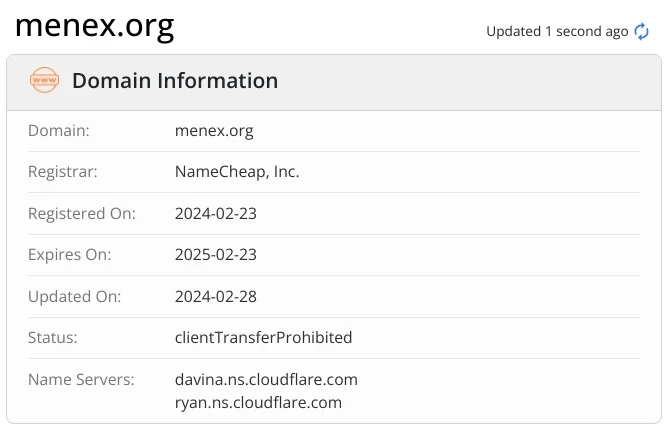Click the Registered On: field label

[82, 214]
